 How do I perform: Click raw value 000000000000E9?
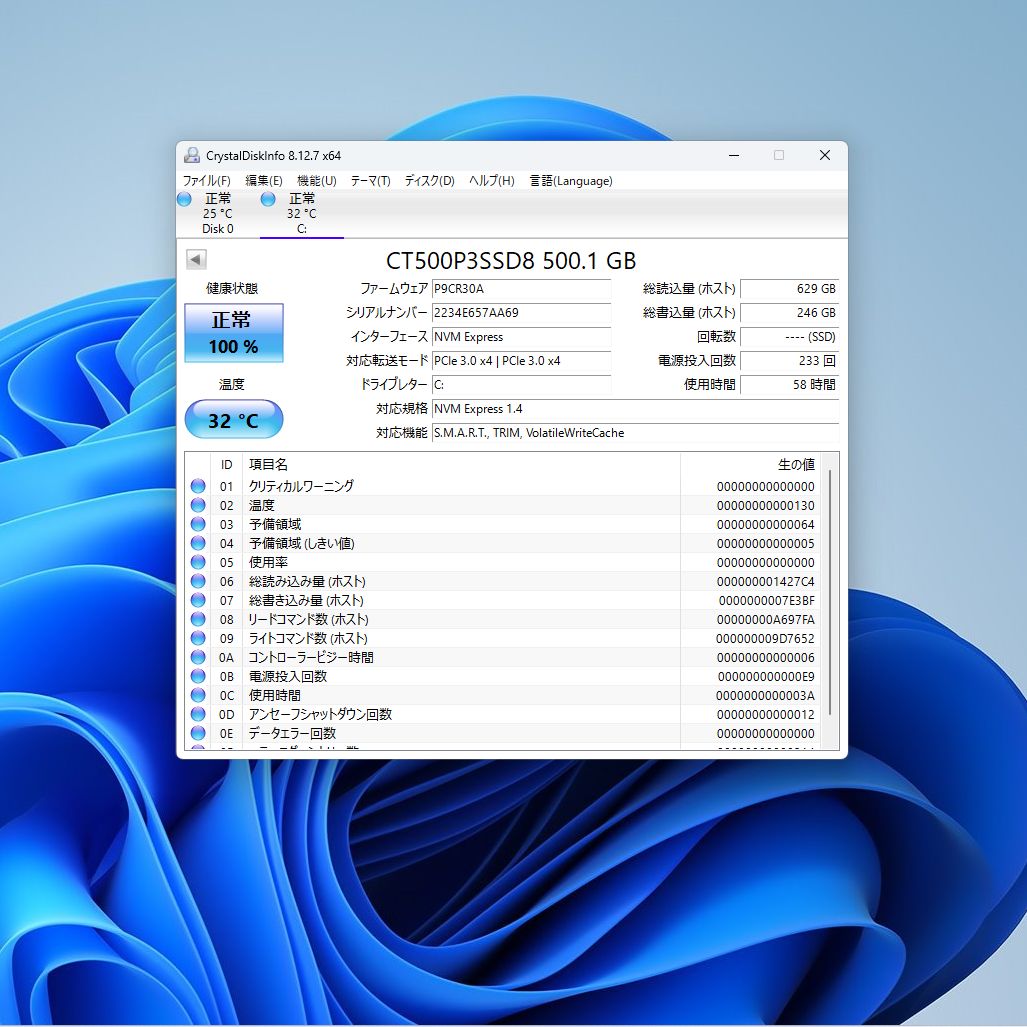(766, 677)
